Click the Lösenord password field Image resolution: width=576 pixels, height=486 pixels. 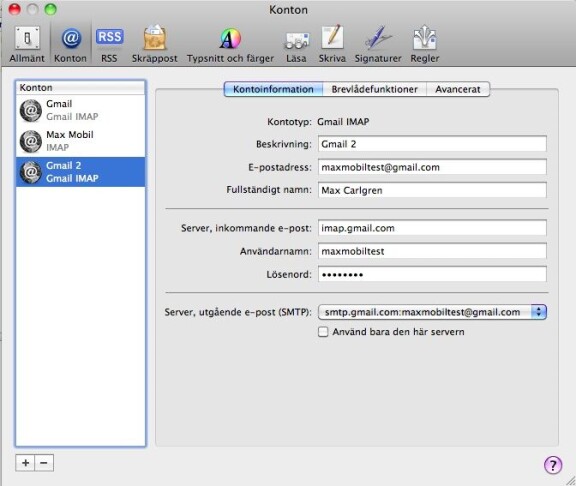432,274
